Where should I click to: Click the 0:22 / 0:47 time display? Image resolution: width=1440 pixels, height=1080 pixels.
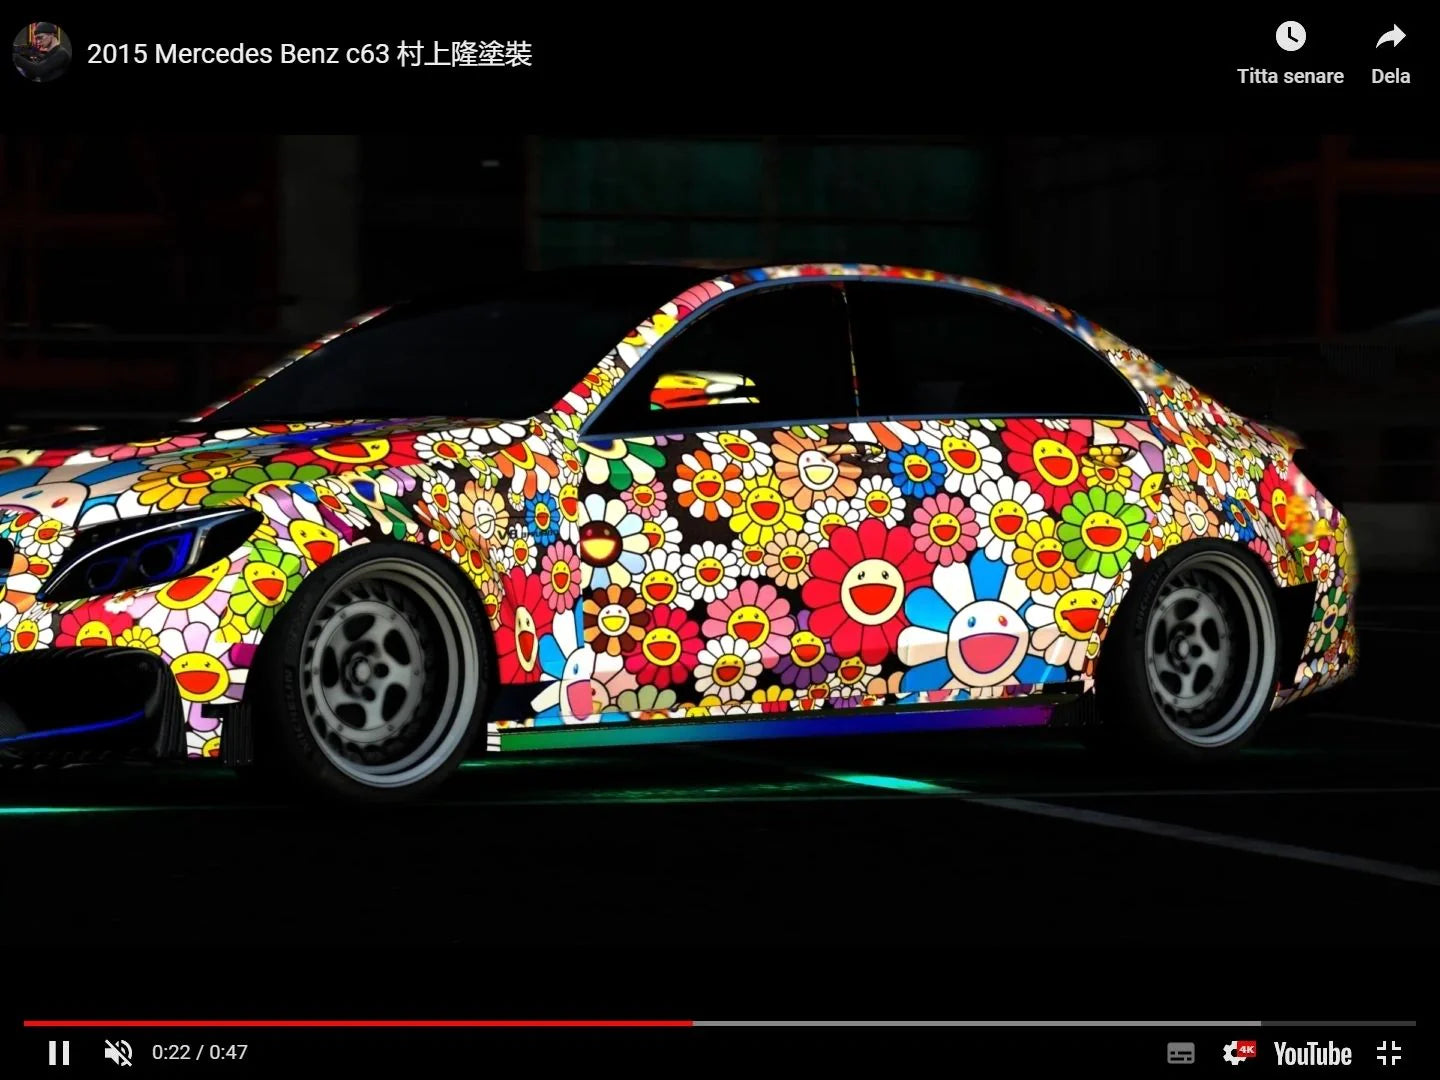[x=199, y=1052]
